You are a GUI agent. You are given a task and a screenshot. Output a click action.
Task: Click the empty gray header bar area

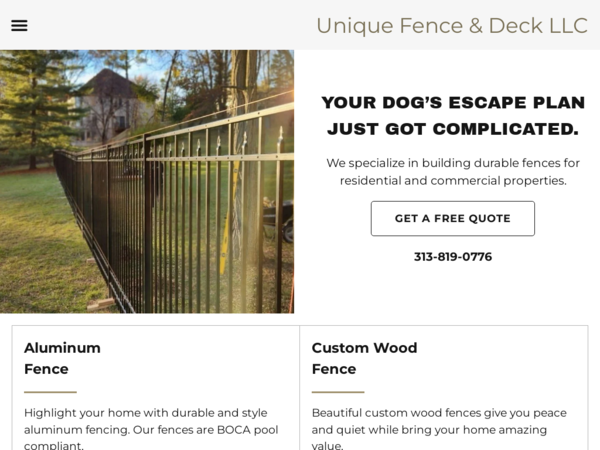point(168,25)
